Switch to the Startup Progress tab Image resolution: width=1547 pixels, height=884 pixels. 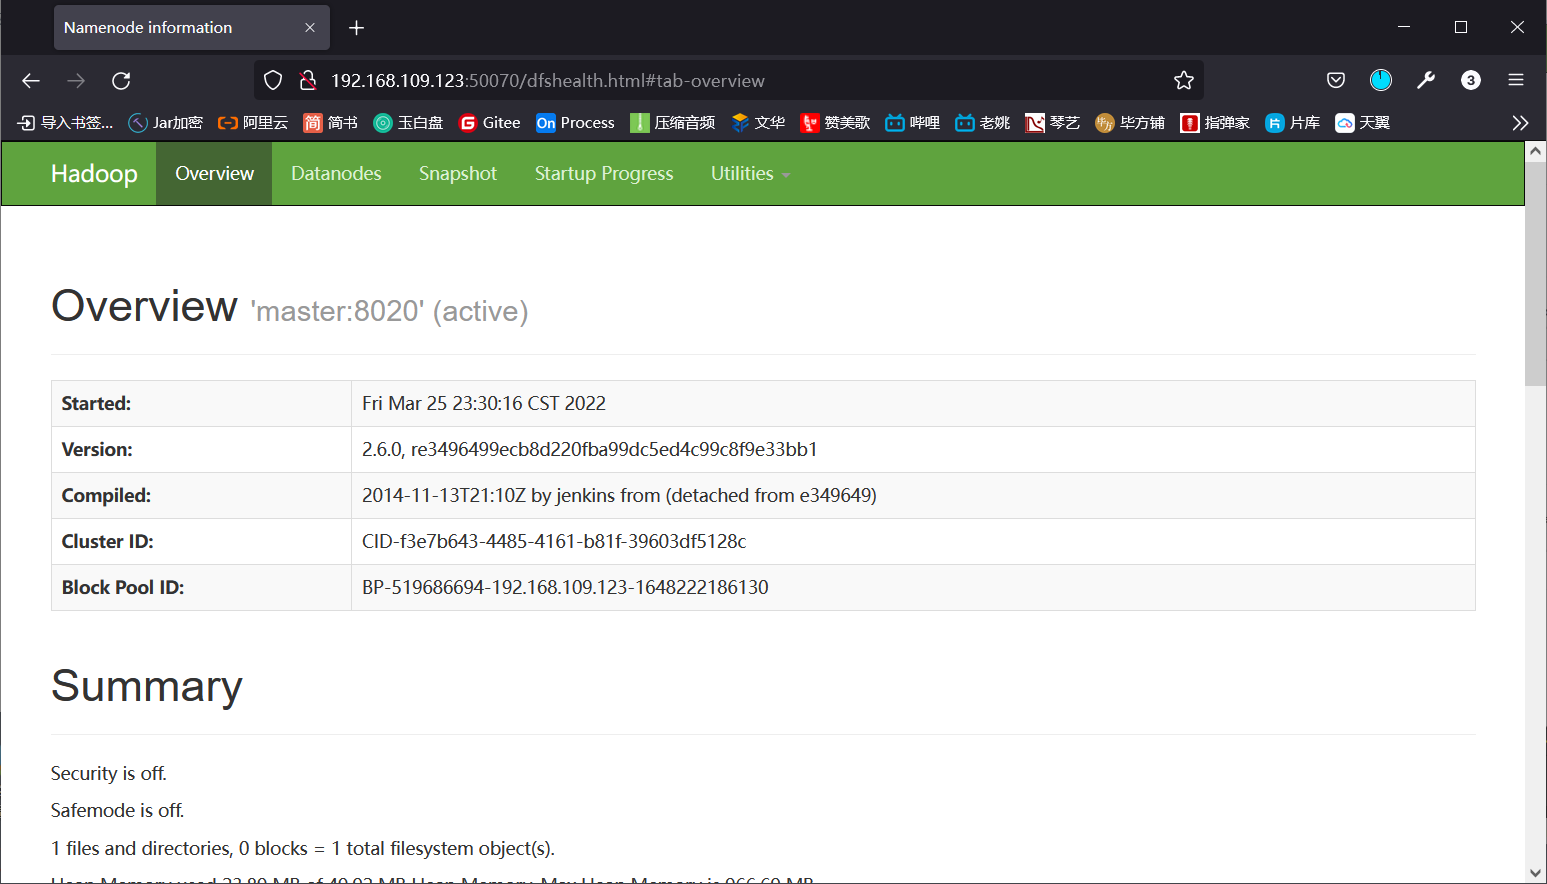click(604, 174)
